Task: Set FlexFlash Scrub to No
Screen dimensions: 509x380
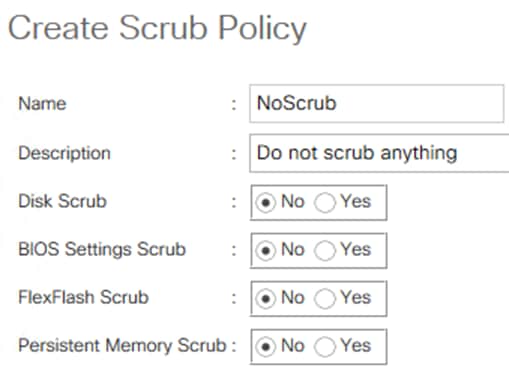Action: 266,298
